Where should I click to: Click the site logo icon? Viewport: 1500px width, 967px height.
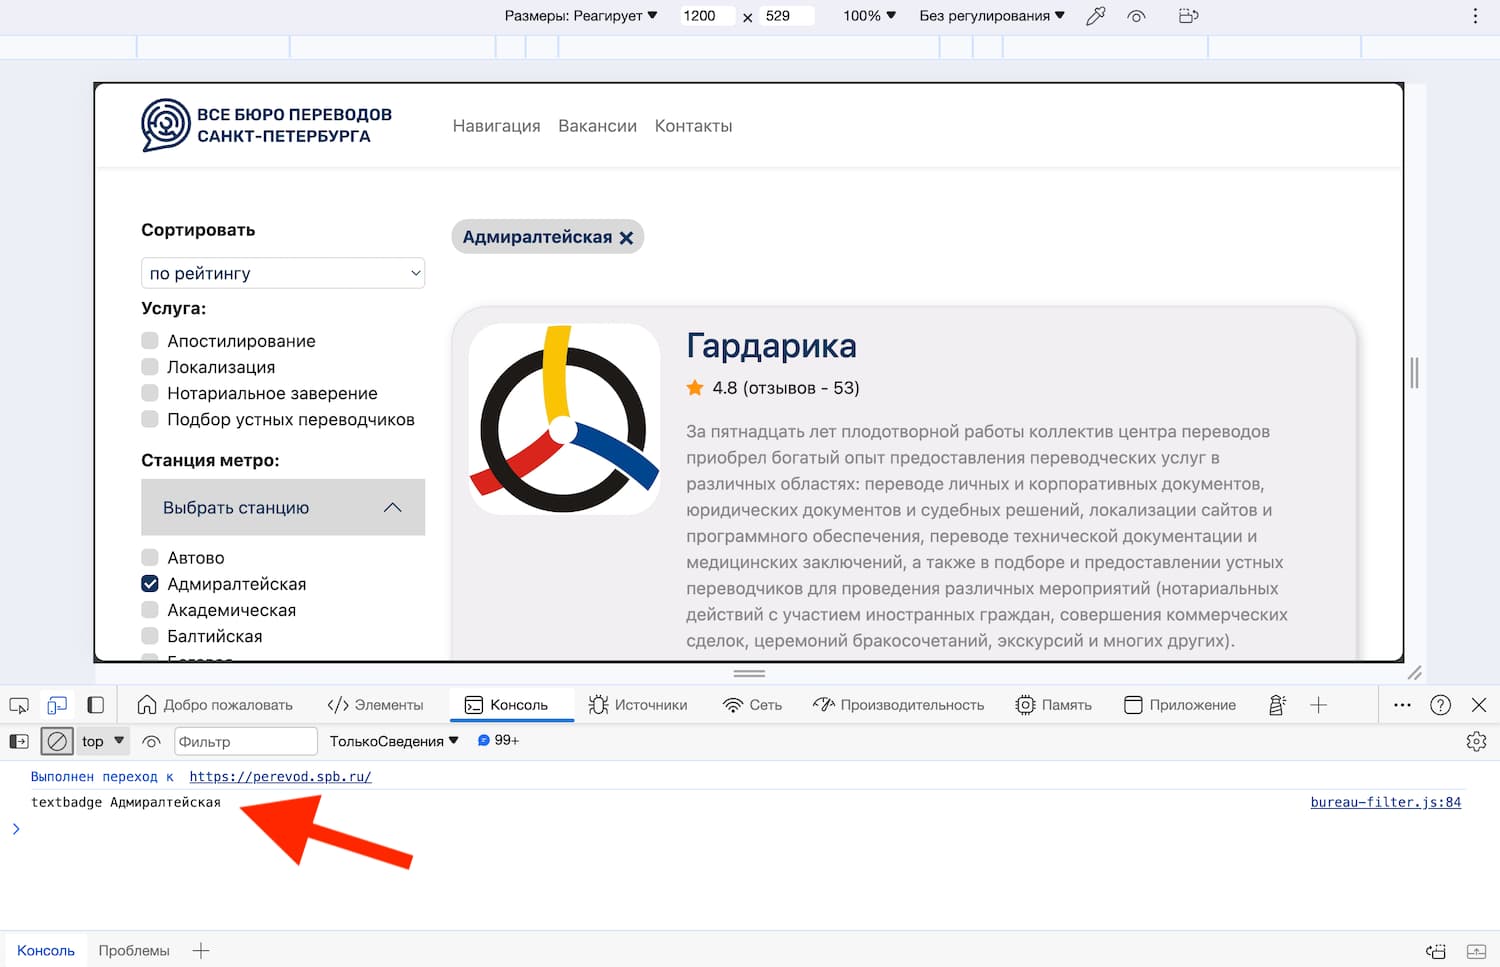pyautogui.click(x=166, y=125)
